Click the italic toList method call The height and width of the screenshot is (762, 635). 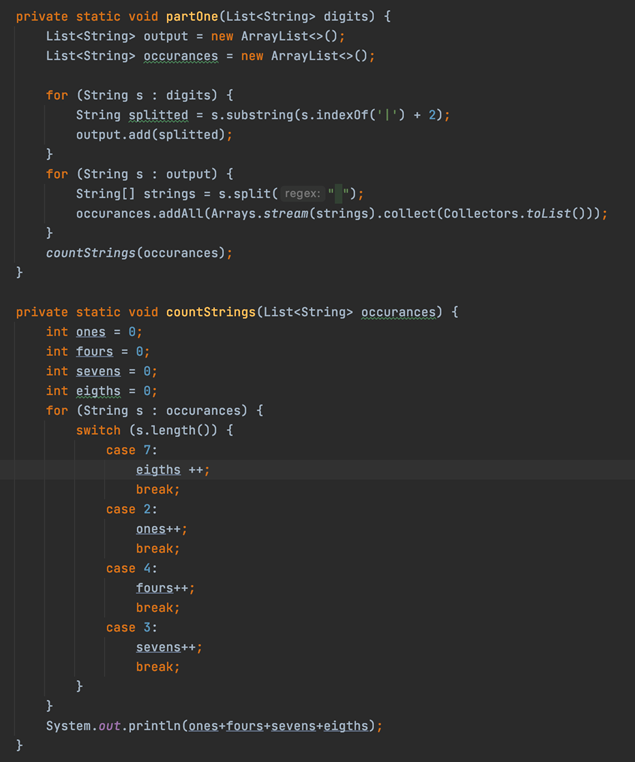[x=549, y=214]
